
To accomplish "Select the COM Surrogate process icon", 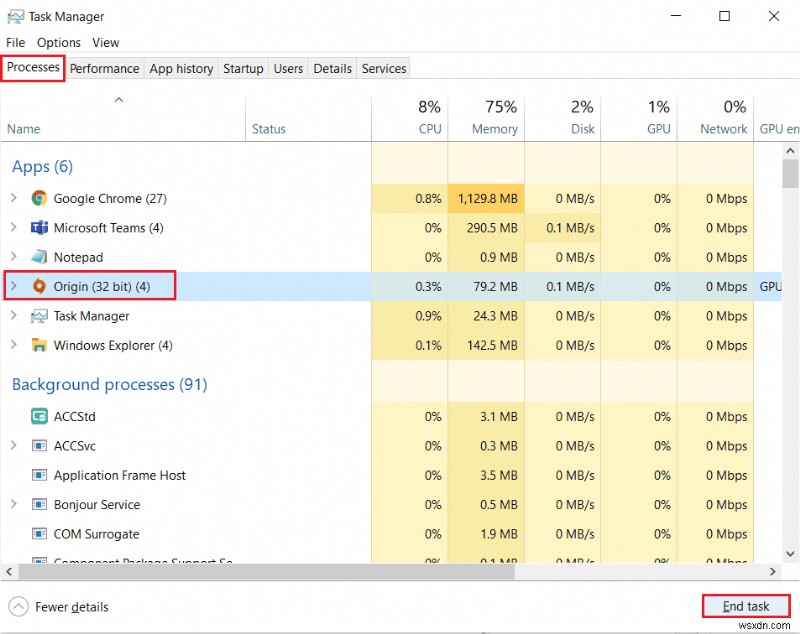I will [x=38, y=534].
